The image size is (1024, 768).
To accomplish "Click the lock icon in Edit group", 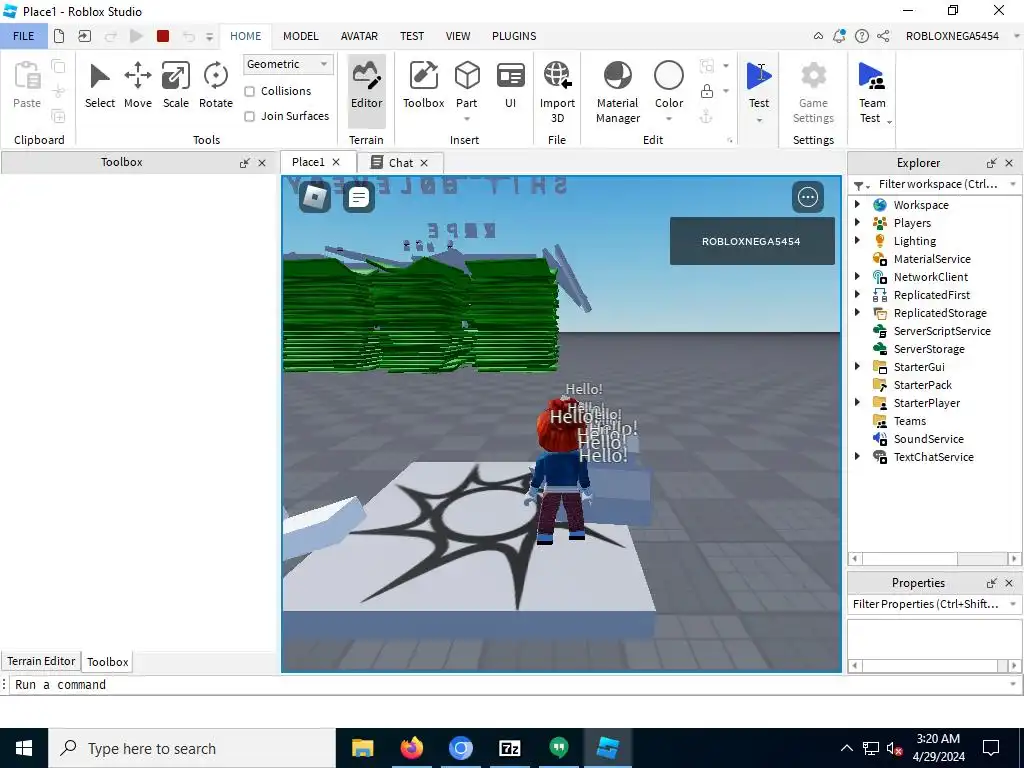I will click(x=707, y=91).
